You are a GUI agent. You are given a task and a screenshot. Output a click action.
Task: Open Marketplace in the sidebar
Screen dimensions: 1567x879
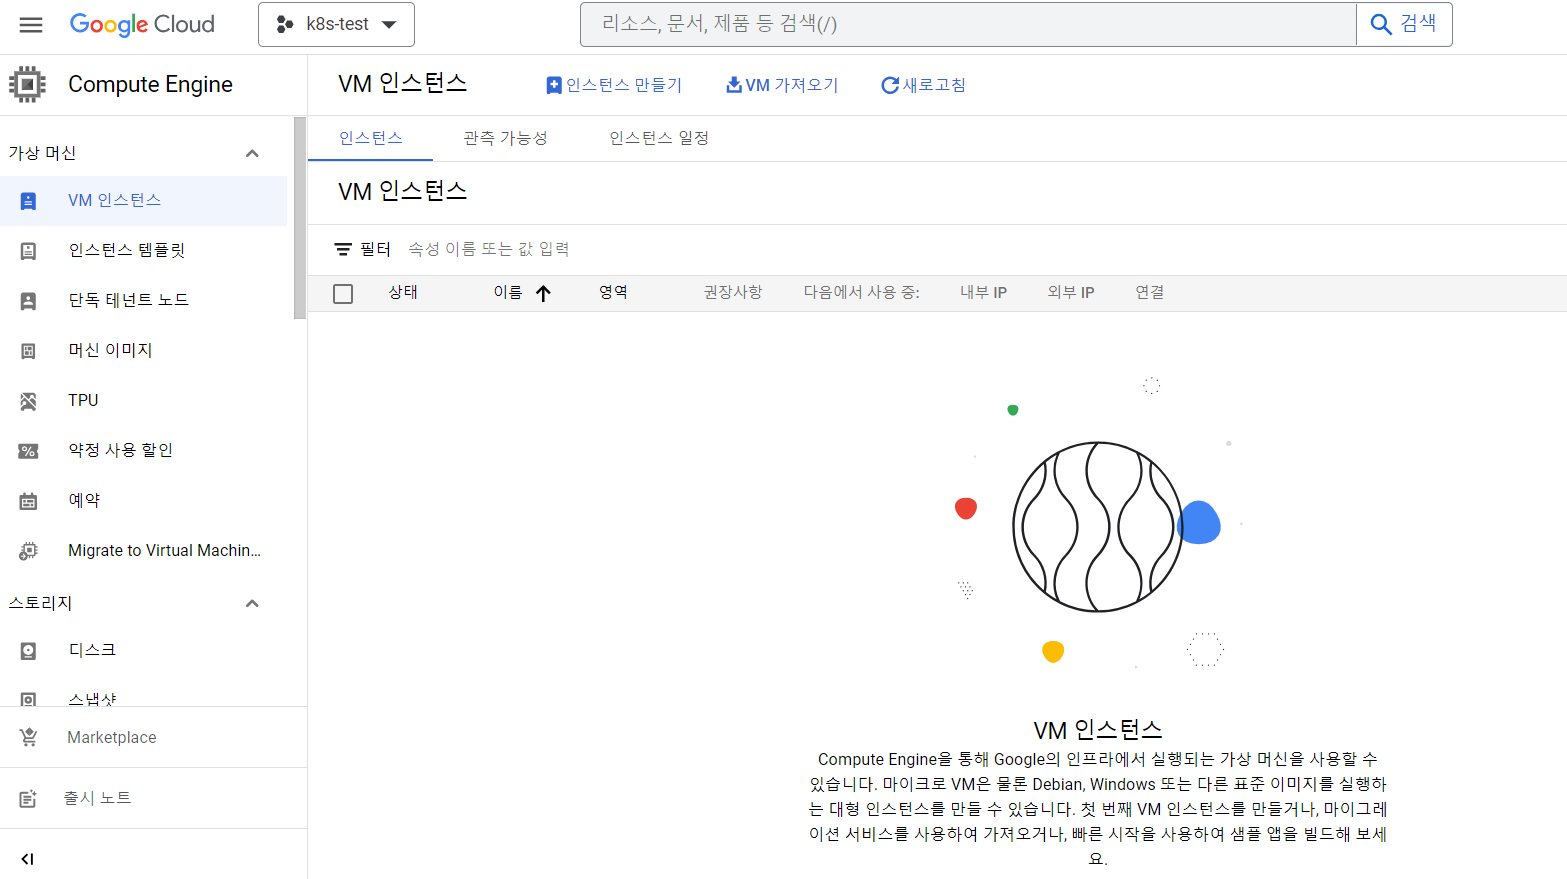click(153, 737)
